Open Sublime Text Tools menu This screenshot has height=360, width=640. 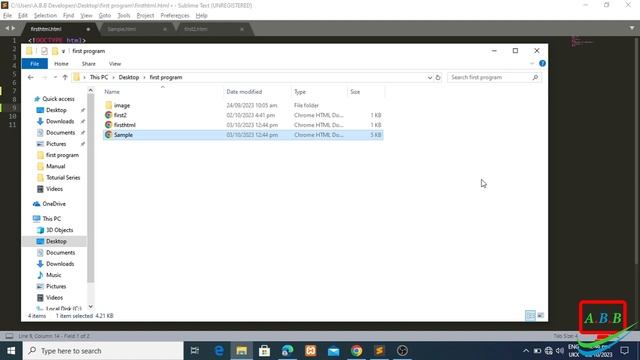coord(124,16)
